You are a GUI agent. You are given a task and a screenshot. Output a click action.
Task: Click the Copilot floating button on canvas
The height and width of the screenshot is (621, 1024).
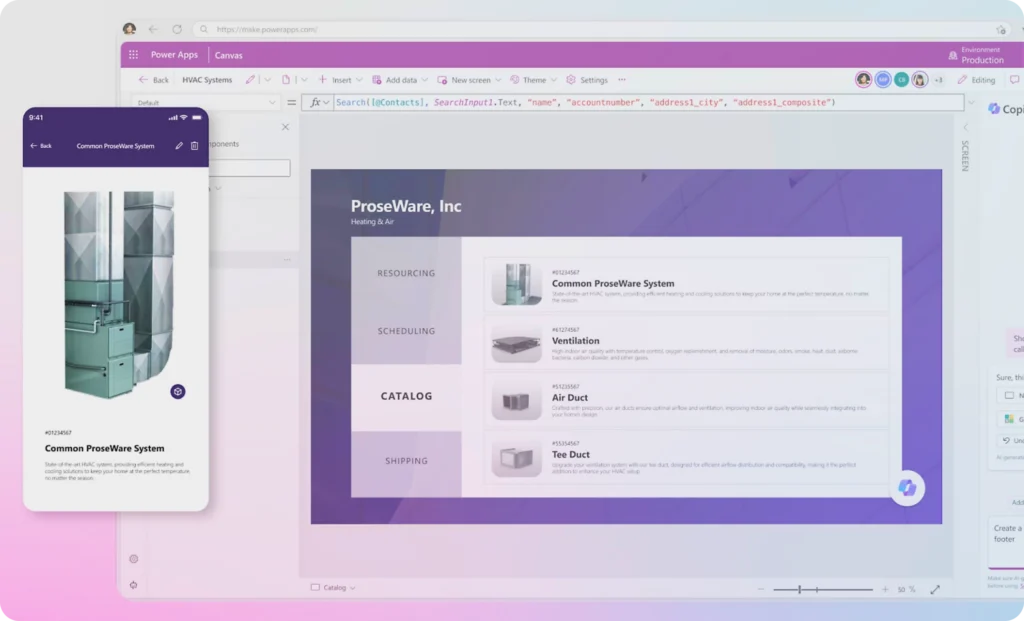[x=908, y=487]
